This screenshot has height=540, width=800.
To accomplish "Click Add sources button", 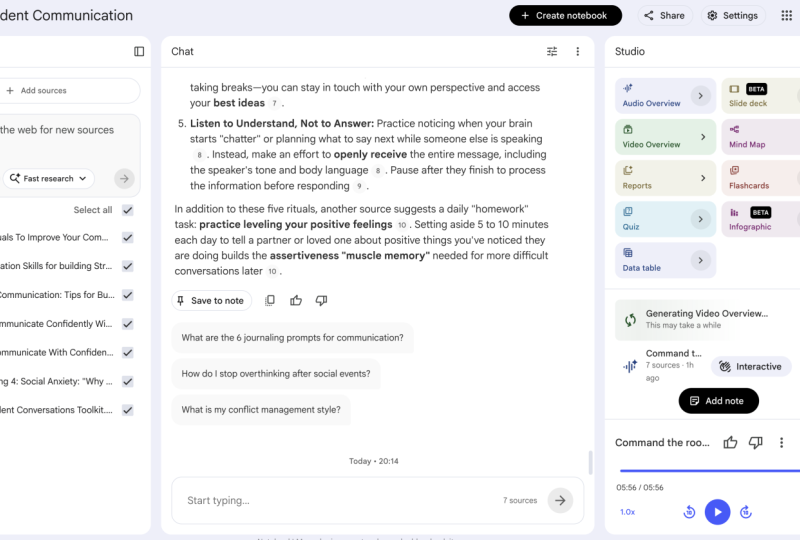I will point(69,90).
